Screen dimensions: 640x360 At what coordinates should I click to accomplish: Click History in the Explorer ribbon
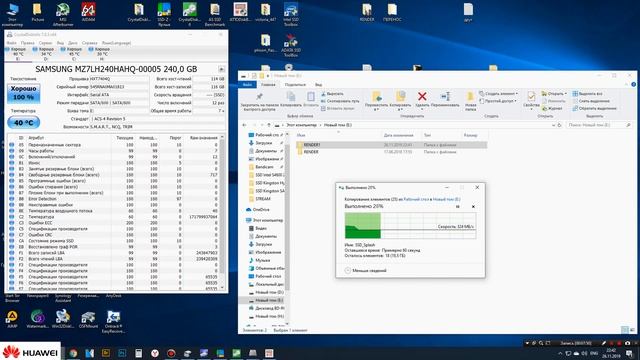(552, 108)
